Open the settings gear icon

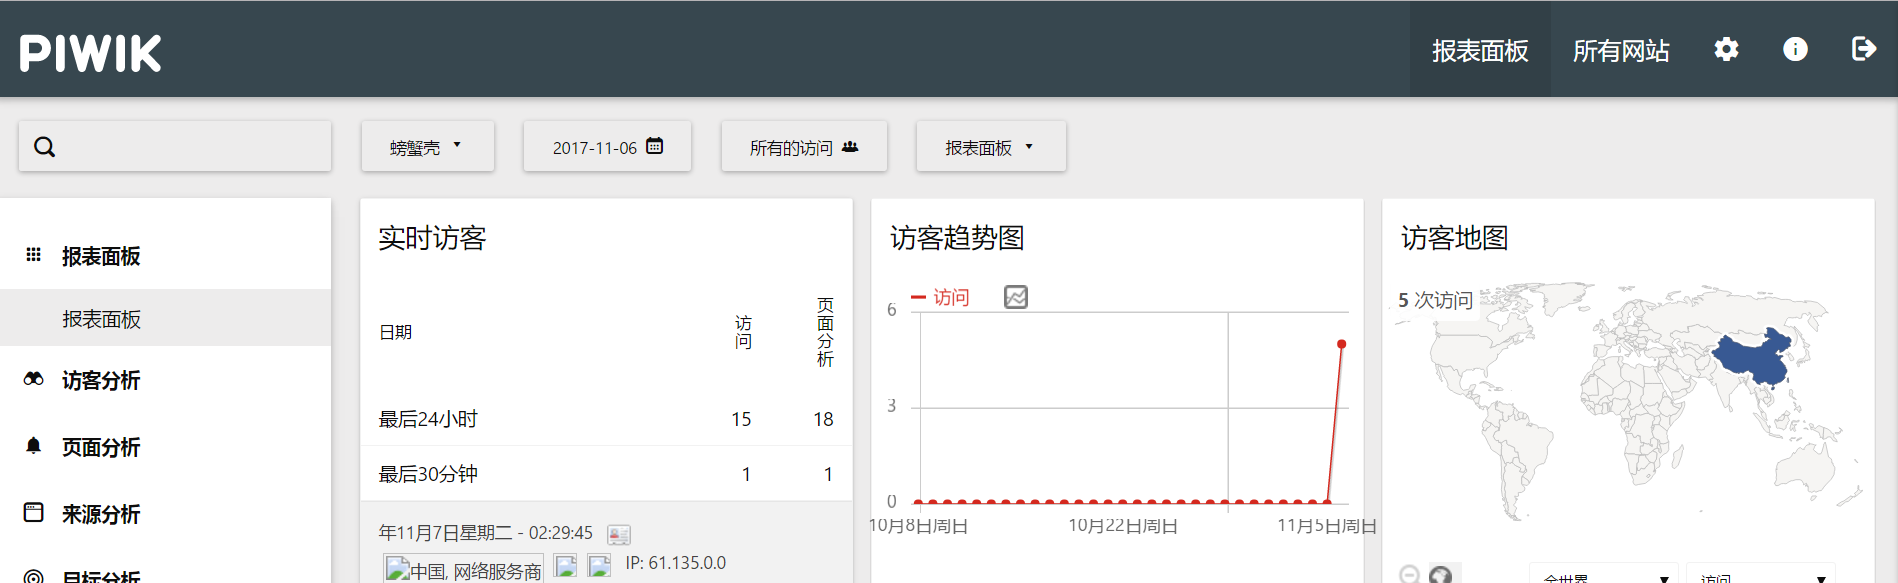tap(1726, 49)
